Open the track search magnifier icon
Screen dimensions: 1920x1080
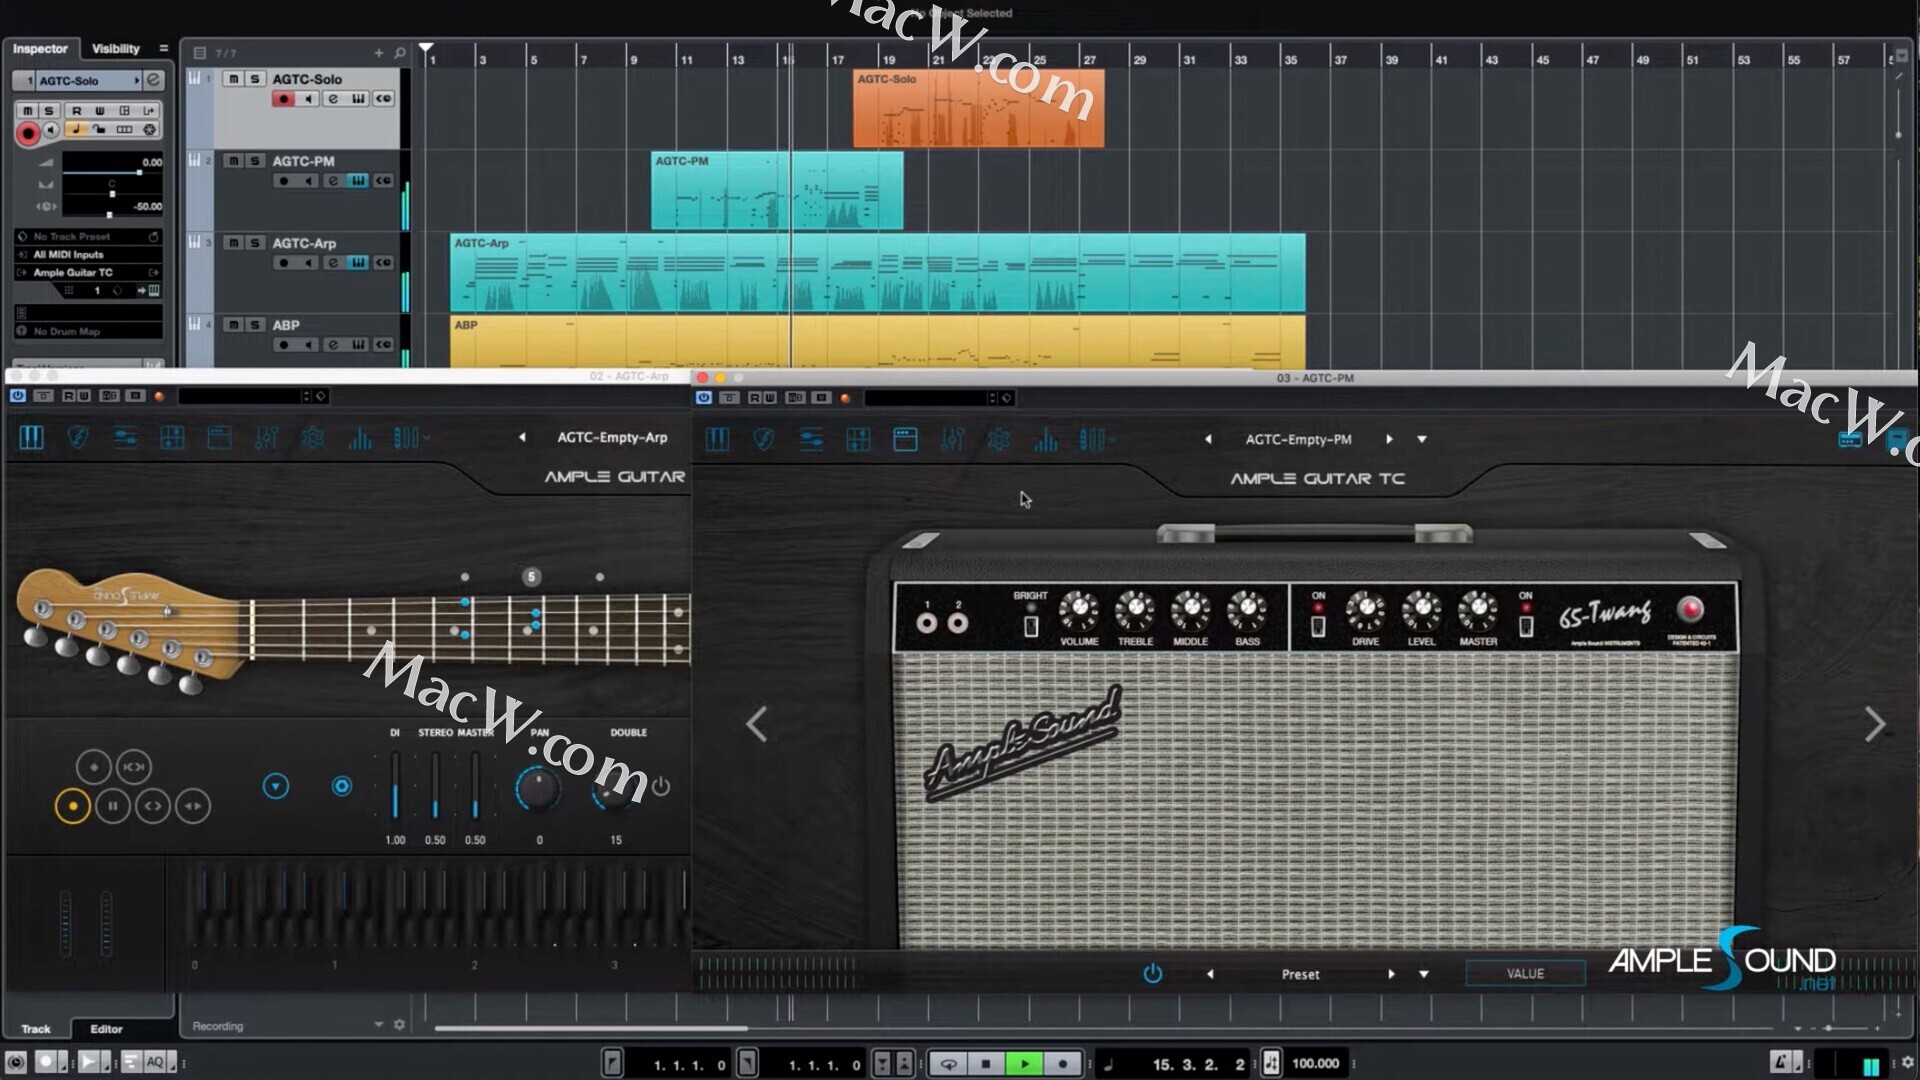[400, 53]
